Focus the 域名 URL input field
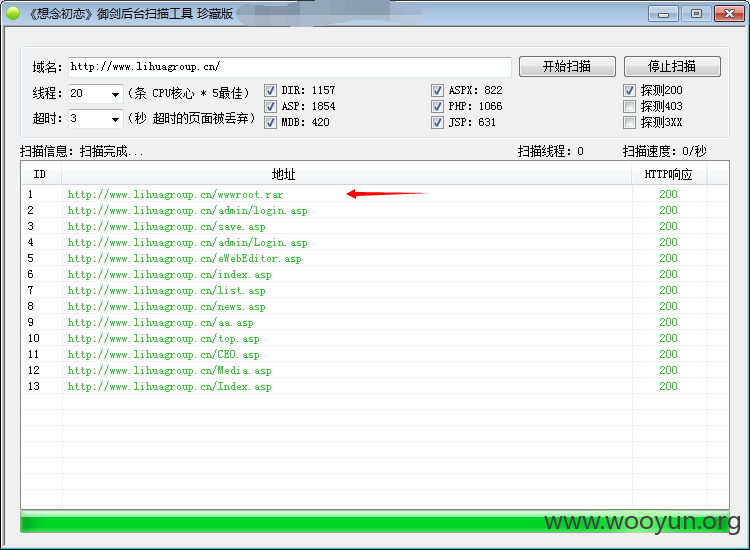 point(289,67)
